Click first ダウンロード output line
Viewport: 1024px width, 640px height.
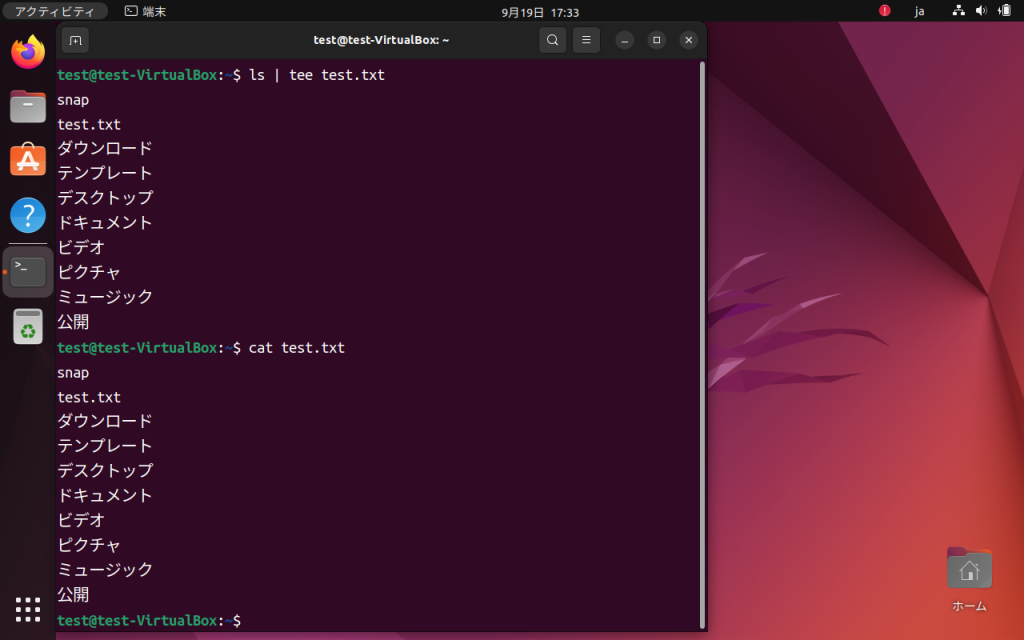(x=104, y=148)
